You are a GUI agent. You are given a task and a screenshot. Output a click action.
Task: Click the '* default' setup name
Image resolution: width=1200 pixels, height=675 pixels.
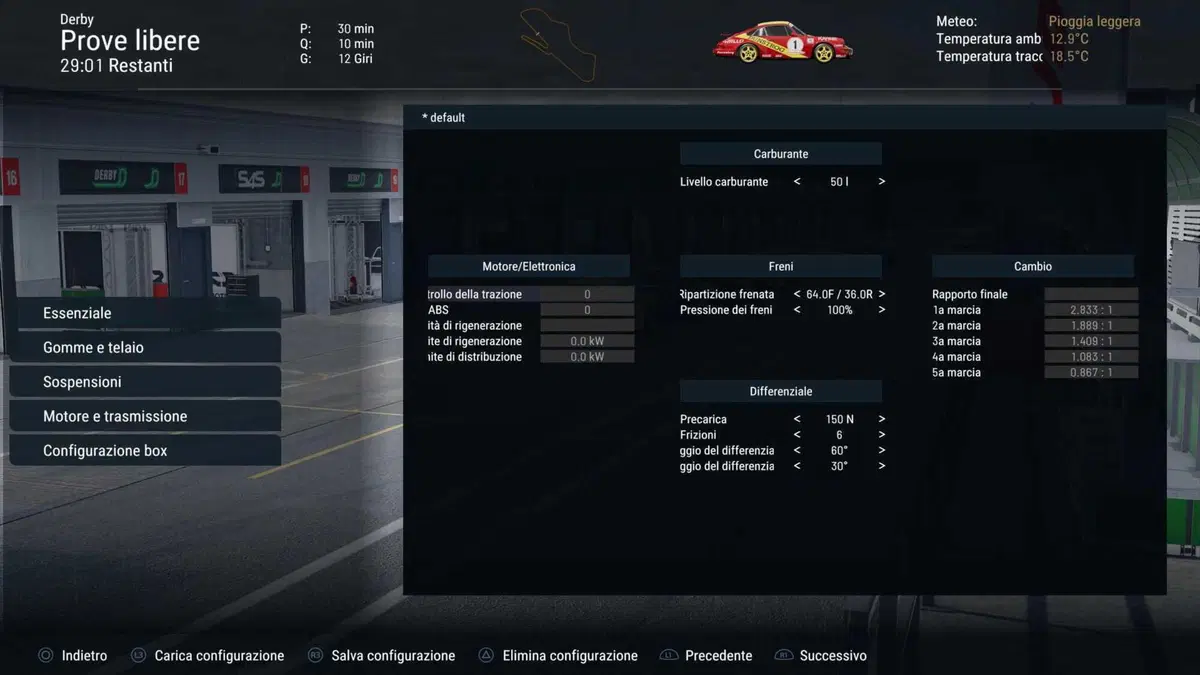point(443,118)
